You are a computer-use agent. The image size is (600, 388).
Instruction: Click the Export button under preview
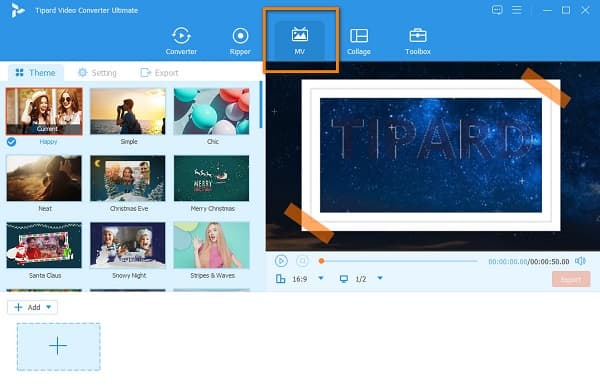[571, 279]
